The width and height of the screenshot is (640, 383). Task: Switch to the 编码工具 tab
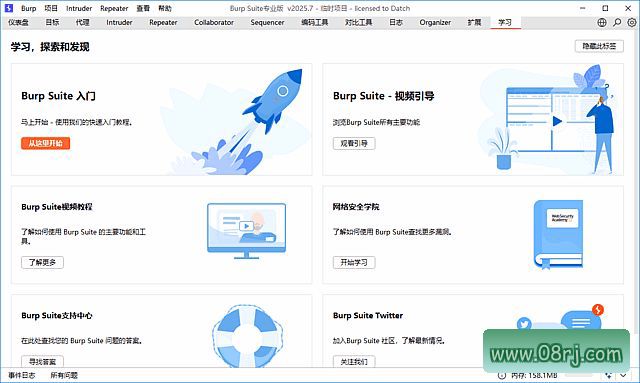pyautogui.click(x=315, y=22)
